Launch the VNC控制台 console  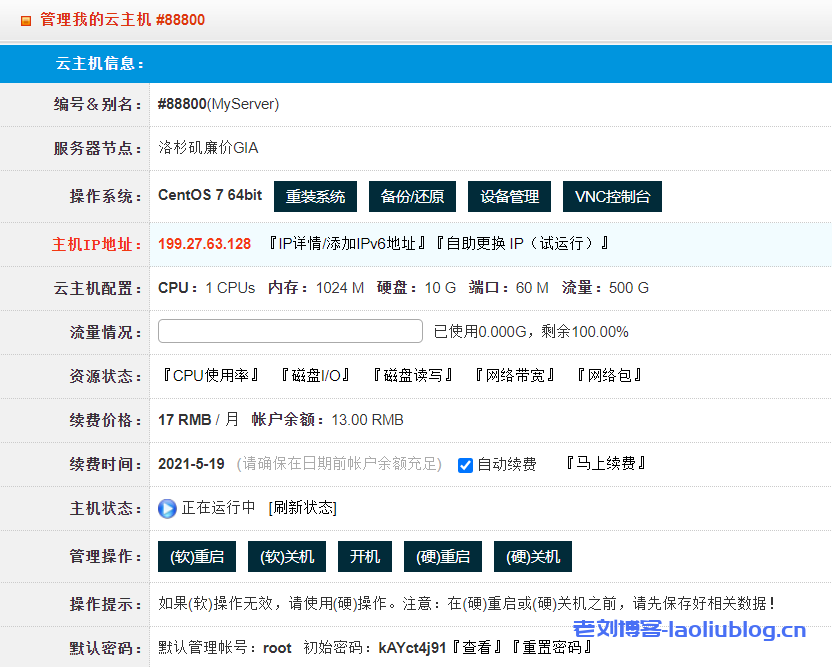(x=611, y=196)
